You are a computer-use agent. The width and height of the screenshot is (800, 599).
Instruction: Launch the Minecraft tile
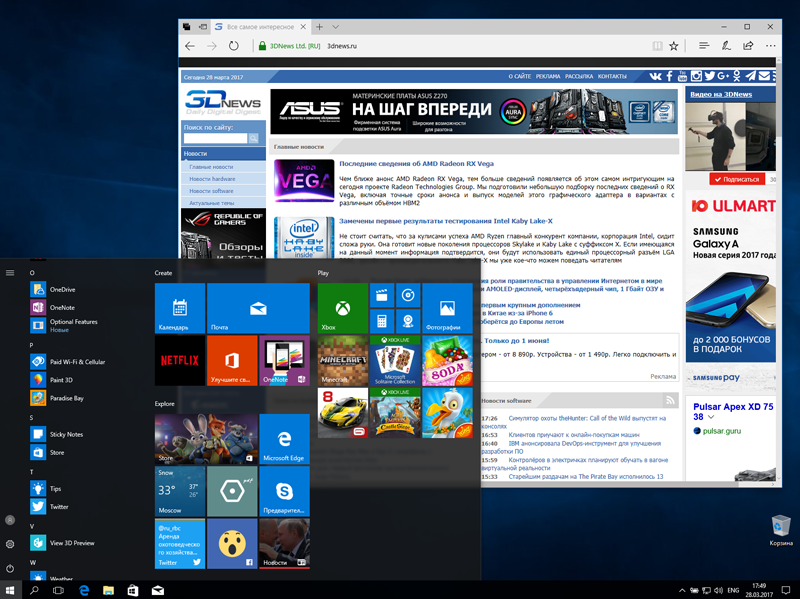tap(342, 360)
